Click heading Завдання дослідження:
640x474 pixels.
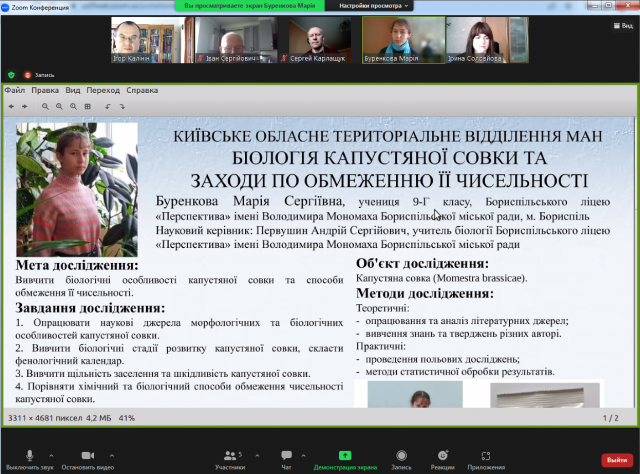click(x=90, y=307)
